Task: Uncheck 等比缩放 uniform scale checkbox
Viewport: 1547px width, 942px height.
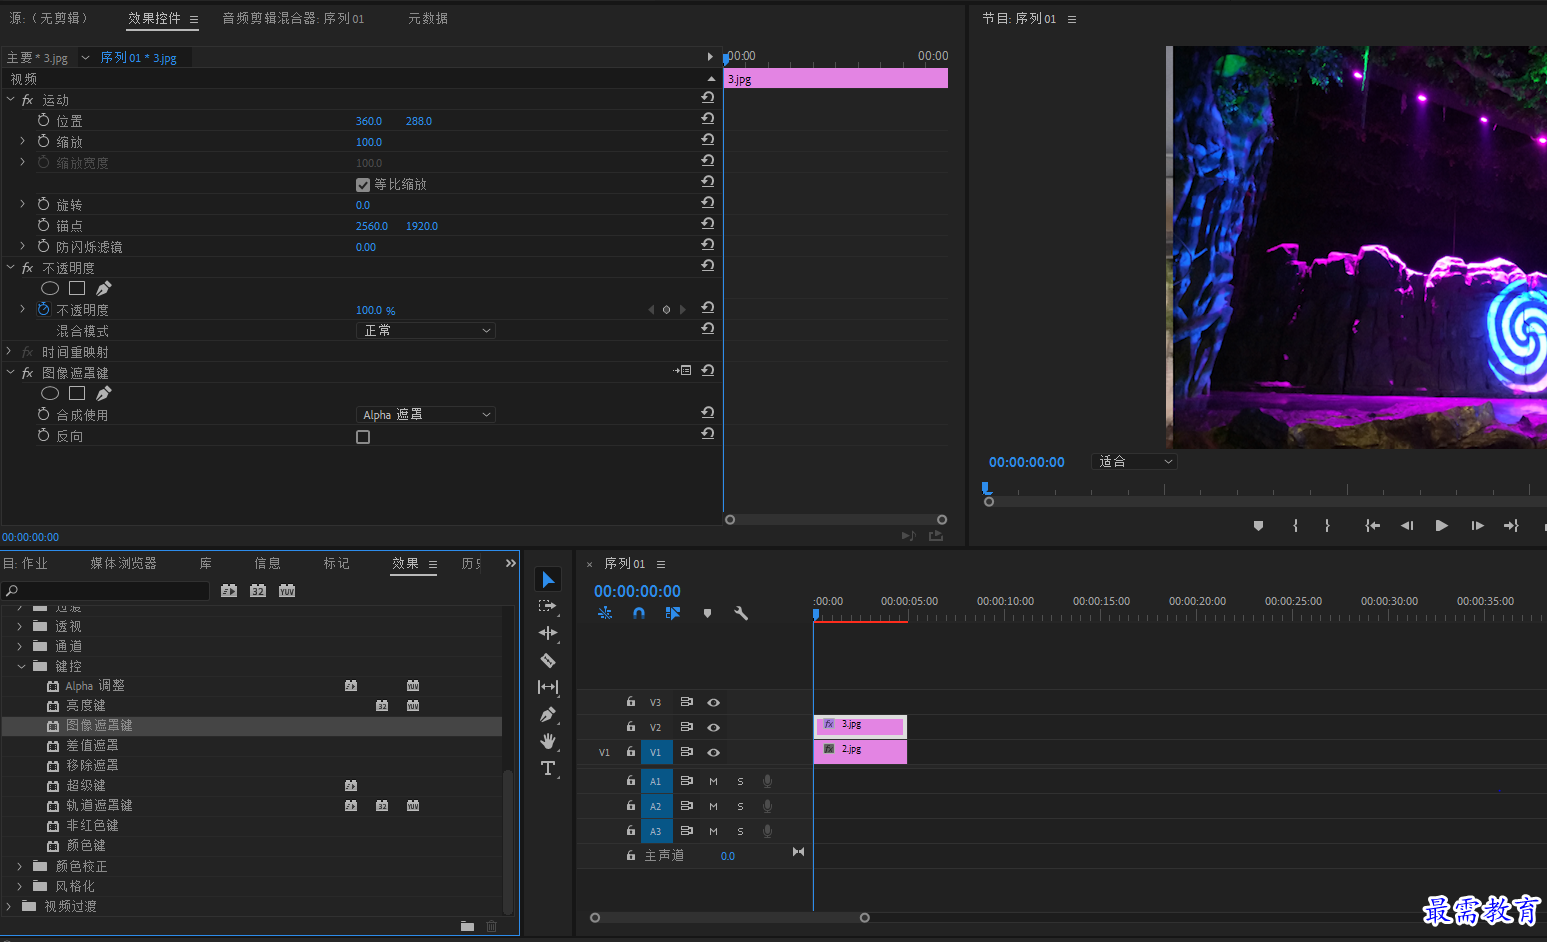Action: click(363, 185)
